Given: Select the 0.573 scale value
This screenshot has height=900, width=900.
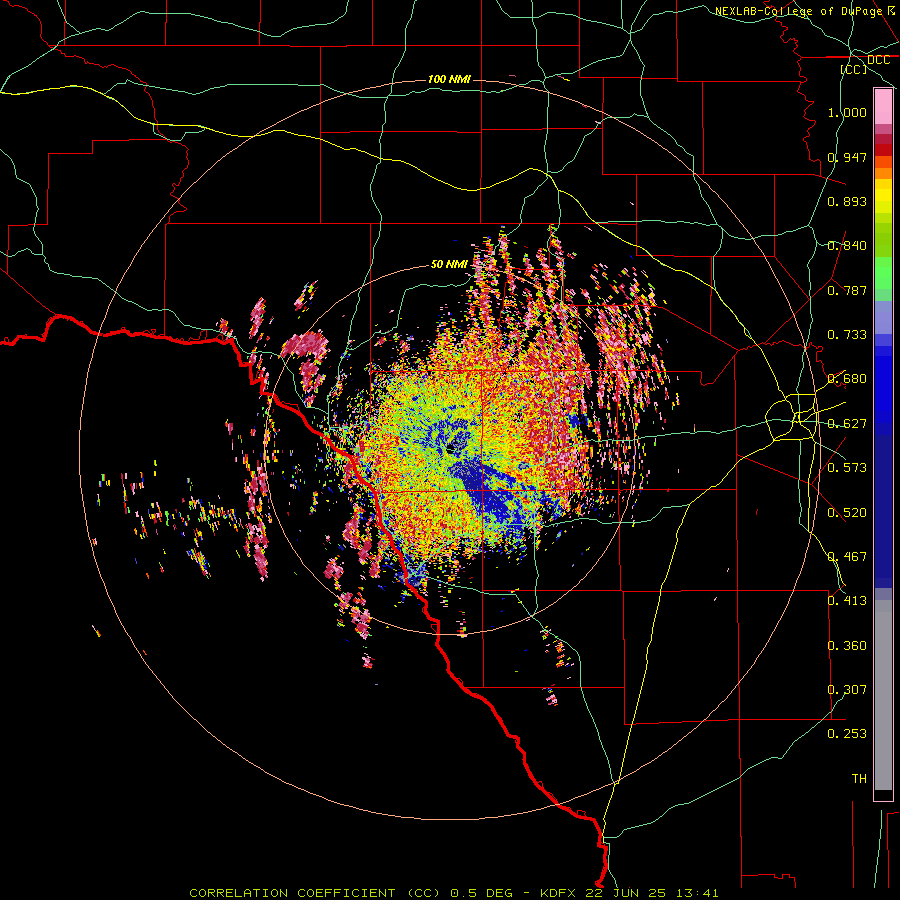Looking at the screenshot, I should [847, 468].
